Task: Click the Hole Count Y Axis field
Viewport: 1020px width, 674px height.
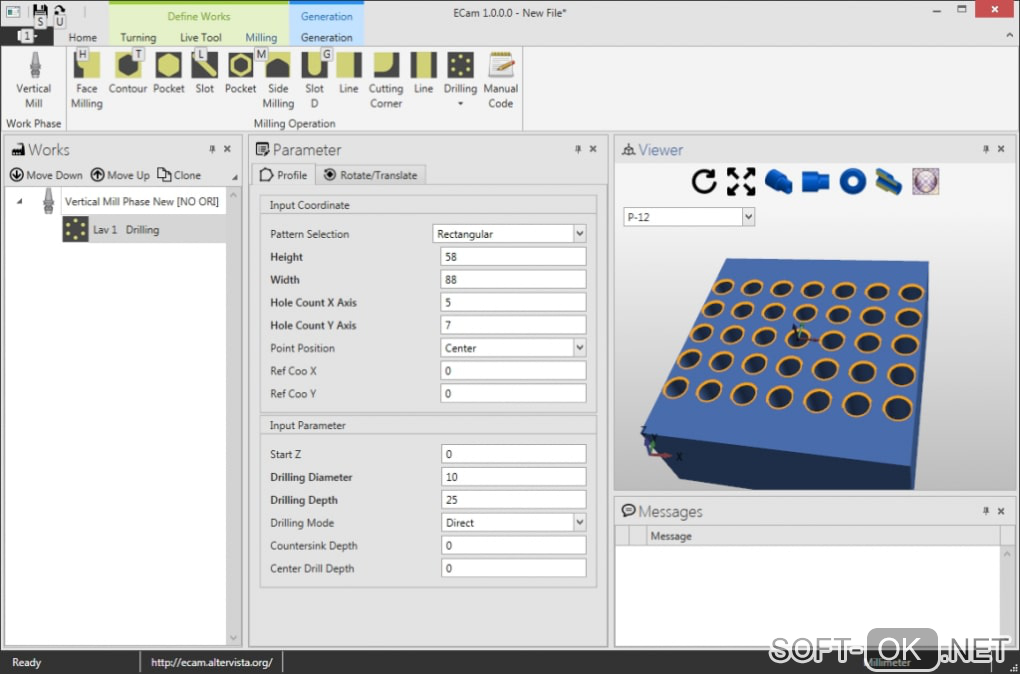Action: click(513, 325)
